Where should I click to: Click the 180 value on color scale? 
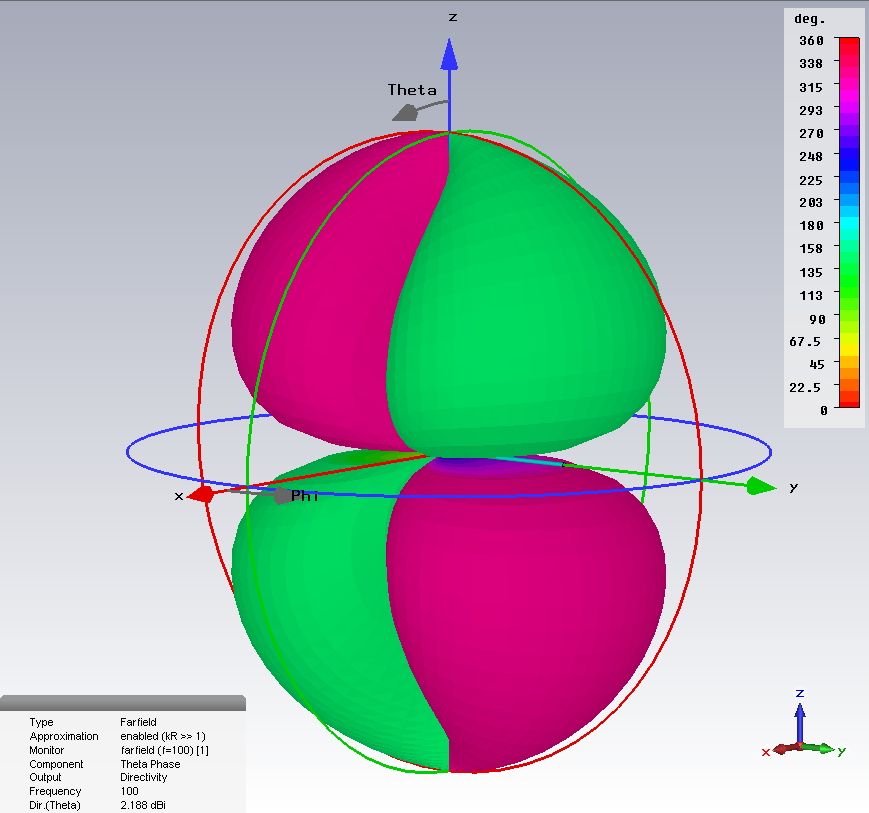(x=812, y=225)
